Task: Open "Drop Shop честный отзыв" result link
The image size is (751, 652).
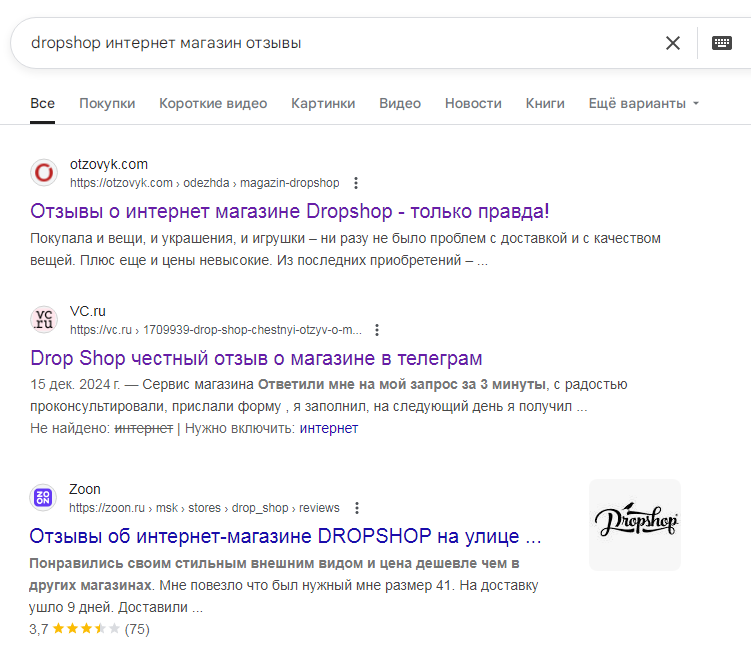Action: click(256, 358)
